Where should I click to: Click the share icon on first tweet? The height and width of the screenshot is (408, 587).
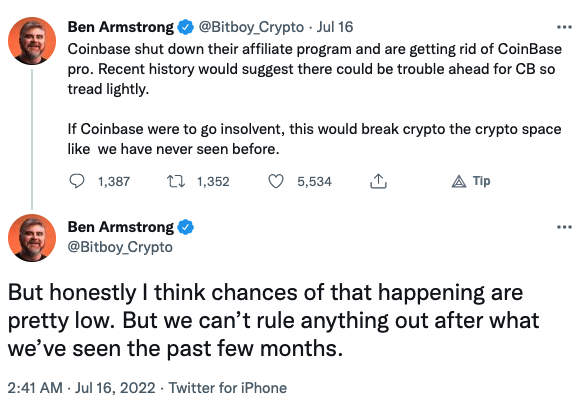point(378,181)
